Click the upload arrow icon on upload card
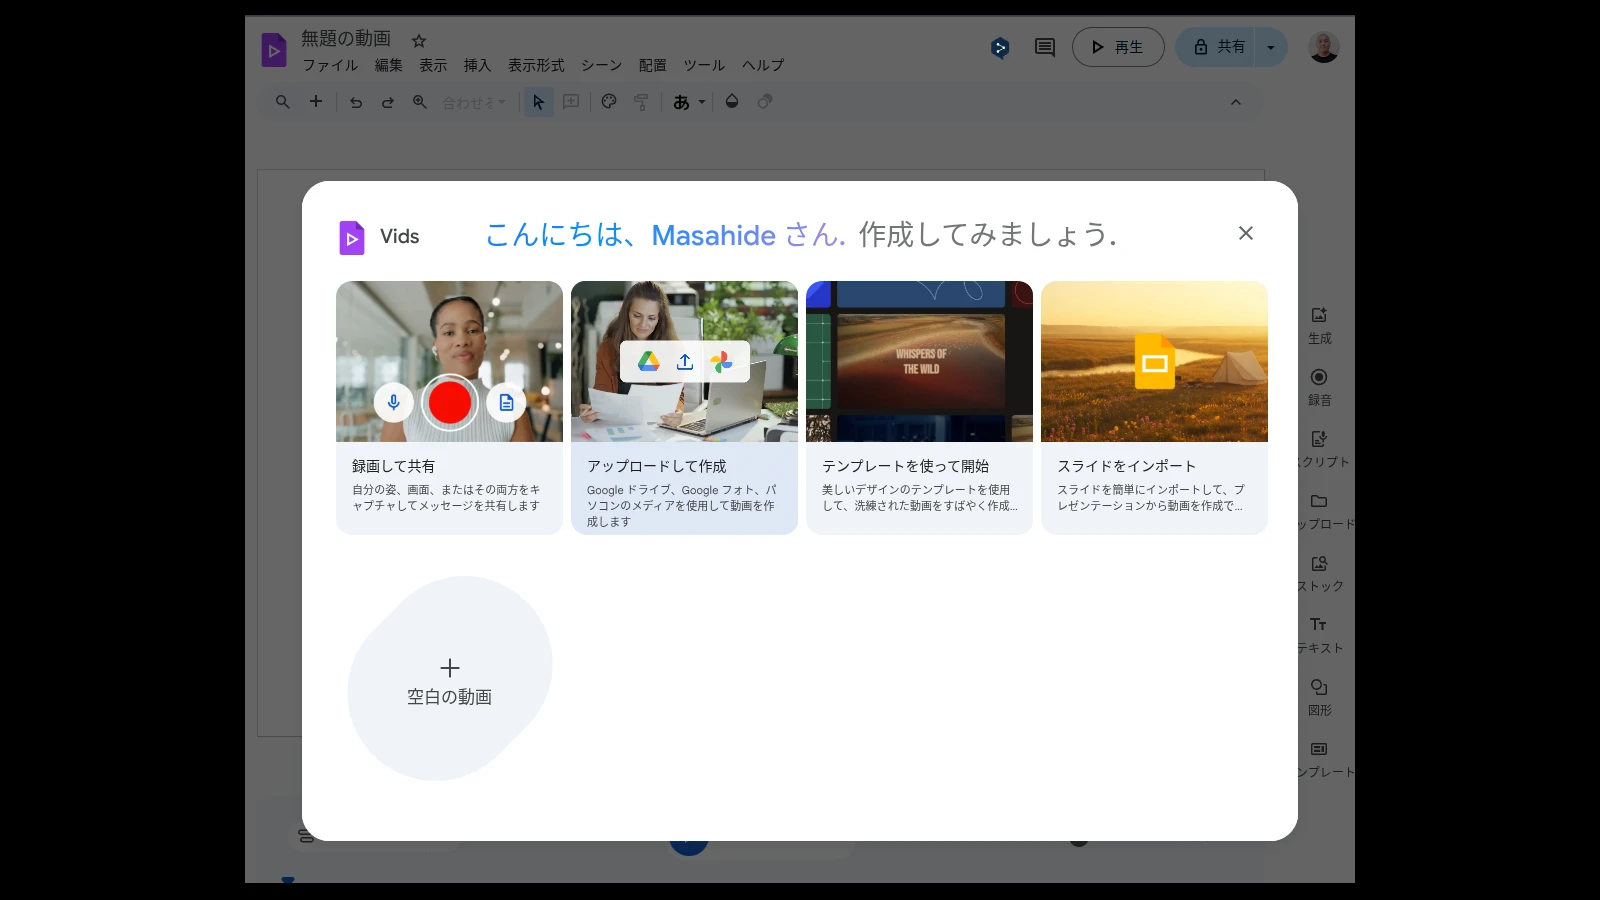The height and width of the screenshot is (900, 1600). click(x=685, y=361)
